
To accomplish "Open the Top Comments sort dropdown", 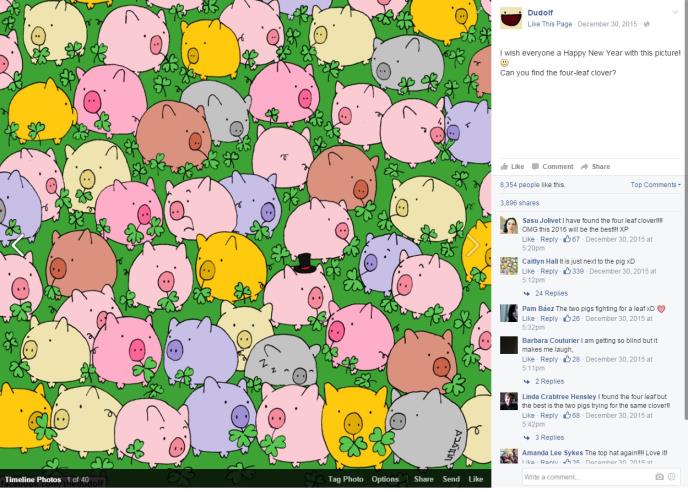I will click(656, 185).
